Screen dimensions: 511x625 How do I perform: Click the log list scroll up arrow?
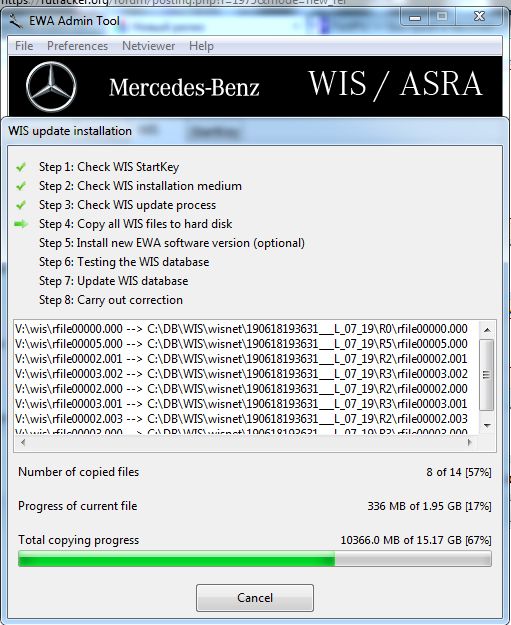487,330
